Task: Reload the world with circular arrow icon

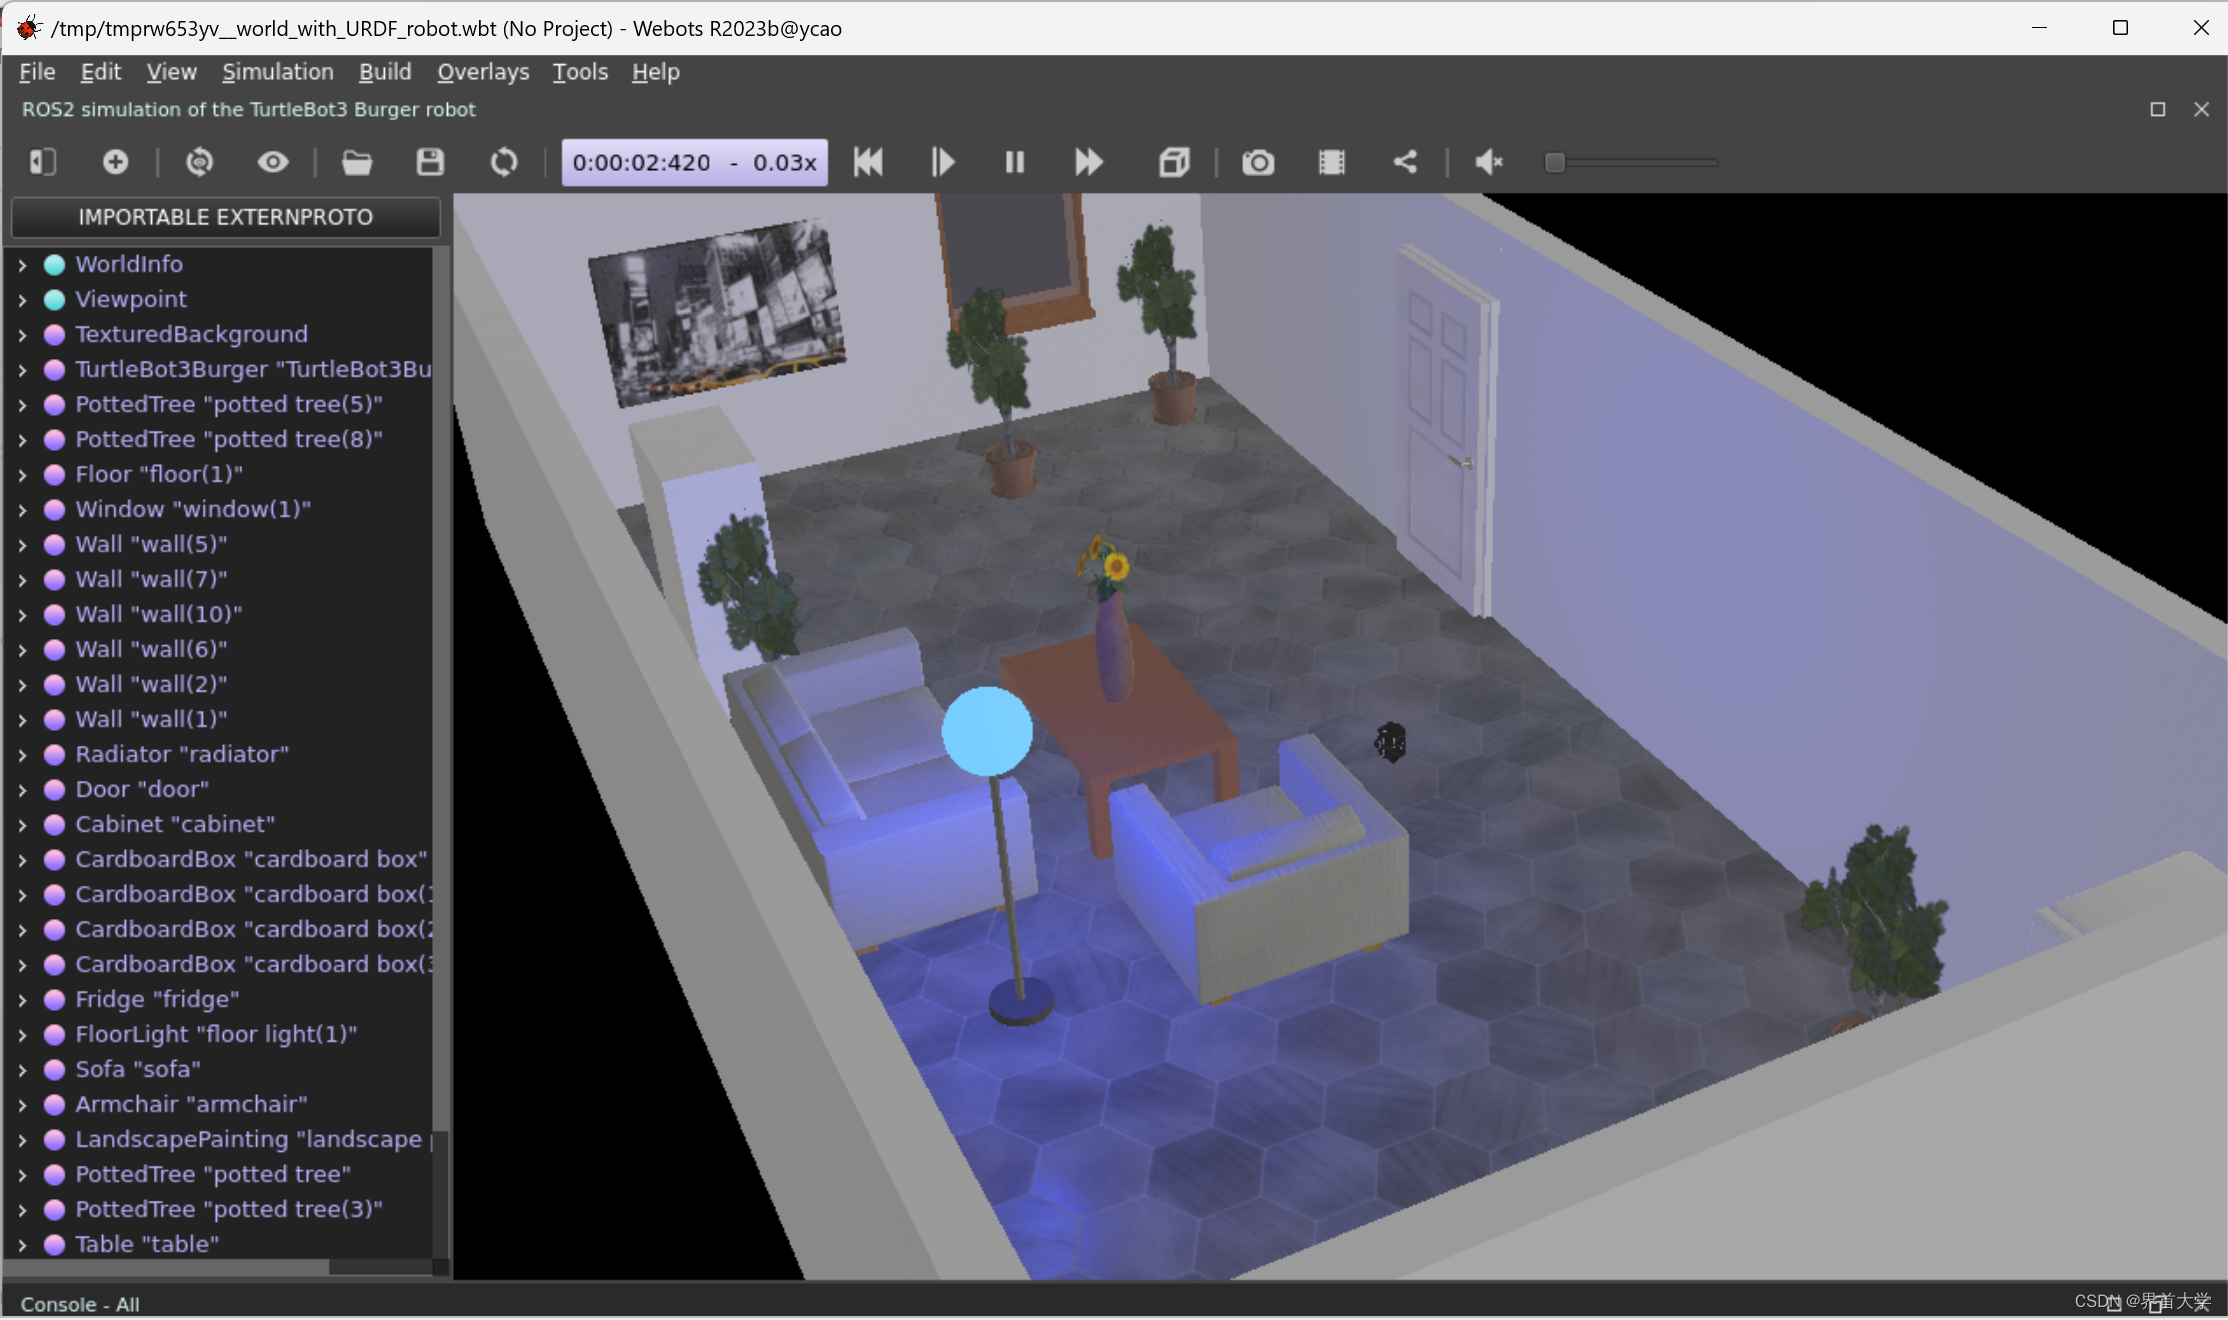Action: tap(504, 162)
